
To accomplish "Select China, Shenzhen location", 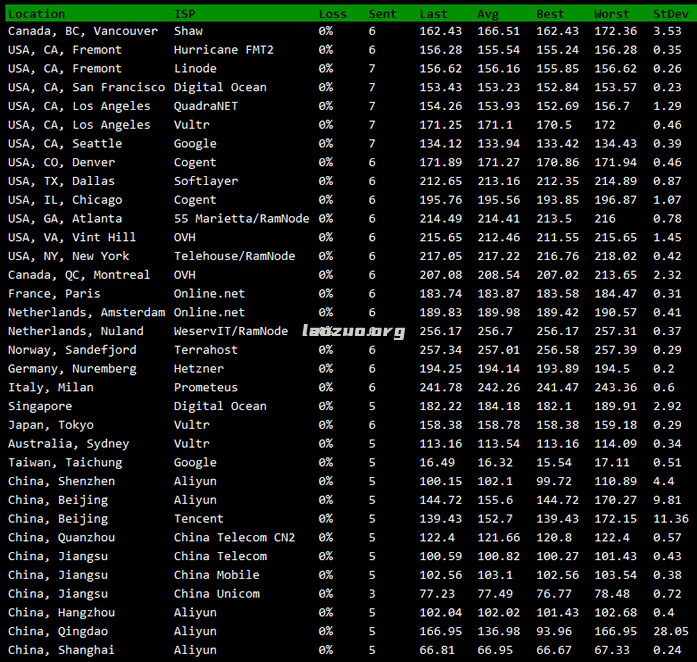I will pos(61,481).
